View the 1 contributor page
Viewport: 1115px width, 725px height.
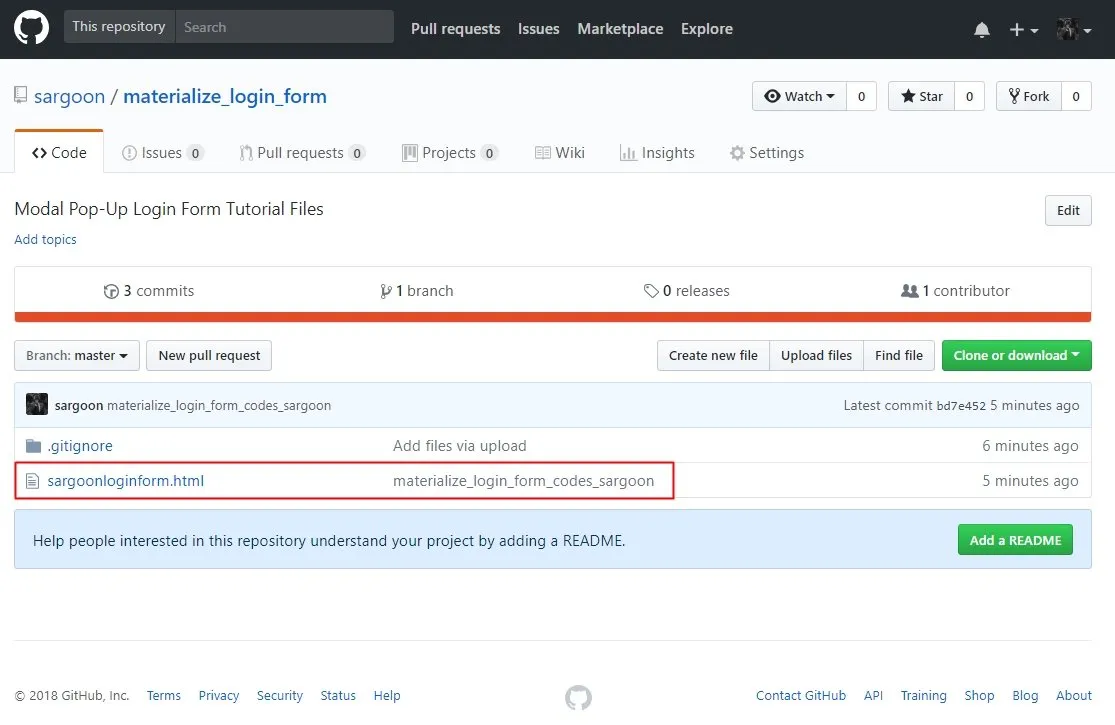point(955,291)
